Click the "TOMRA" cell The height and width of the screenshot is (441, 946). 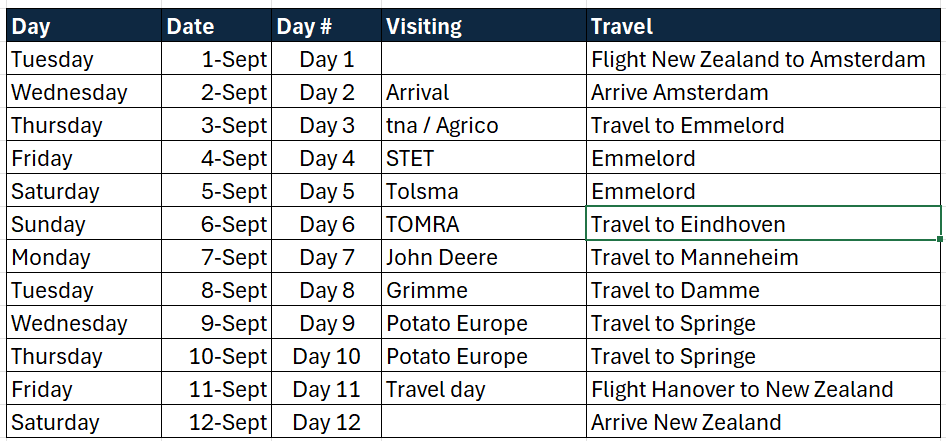coord(483,224)
